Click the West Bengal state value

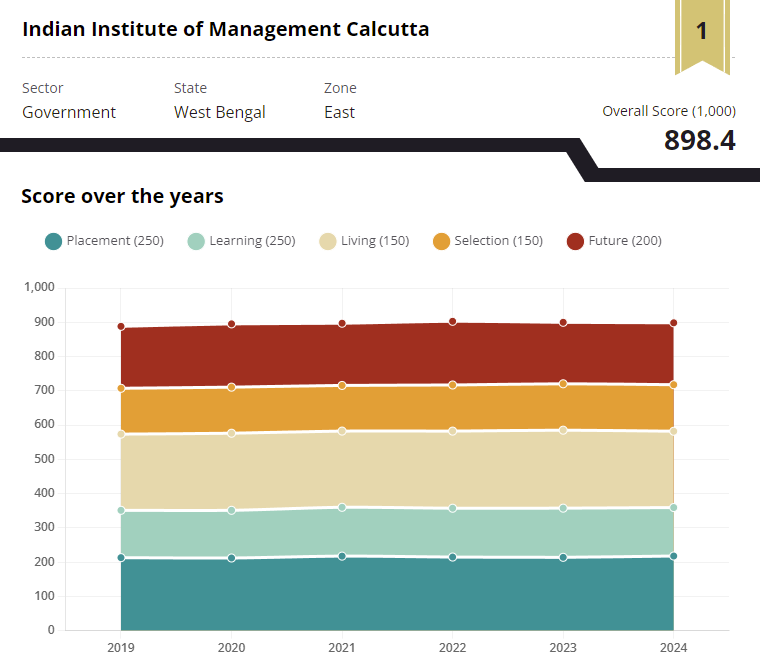pos(220,112)
